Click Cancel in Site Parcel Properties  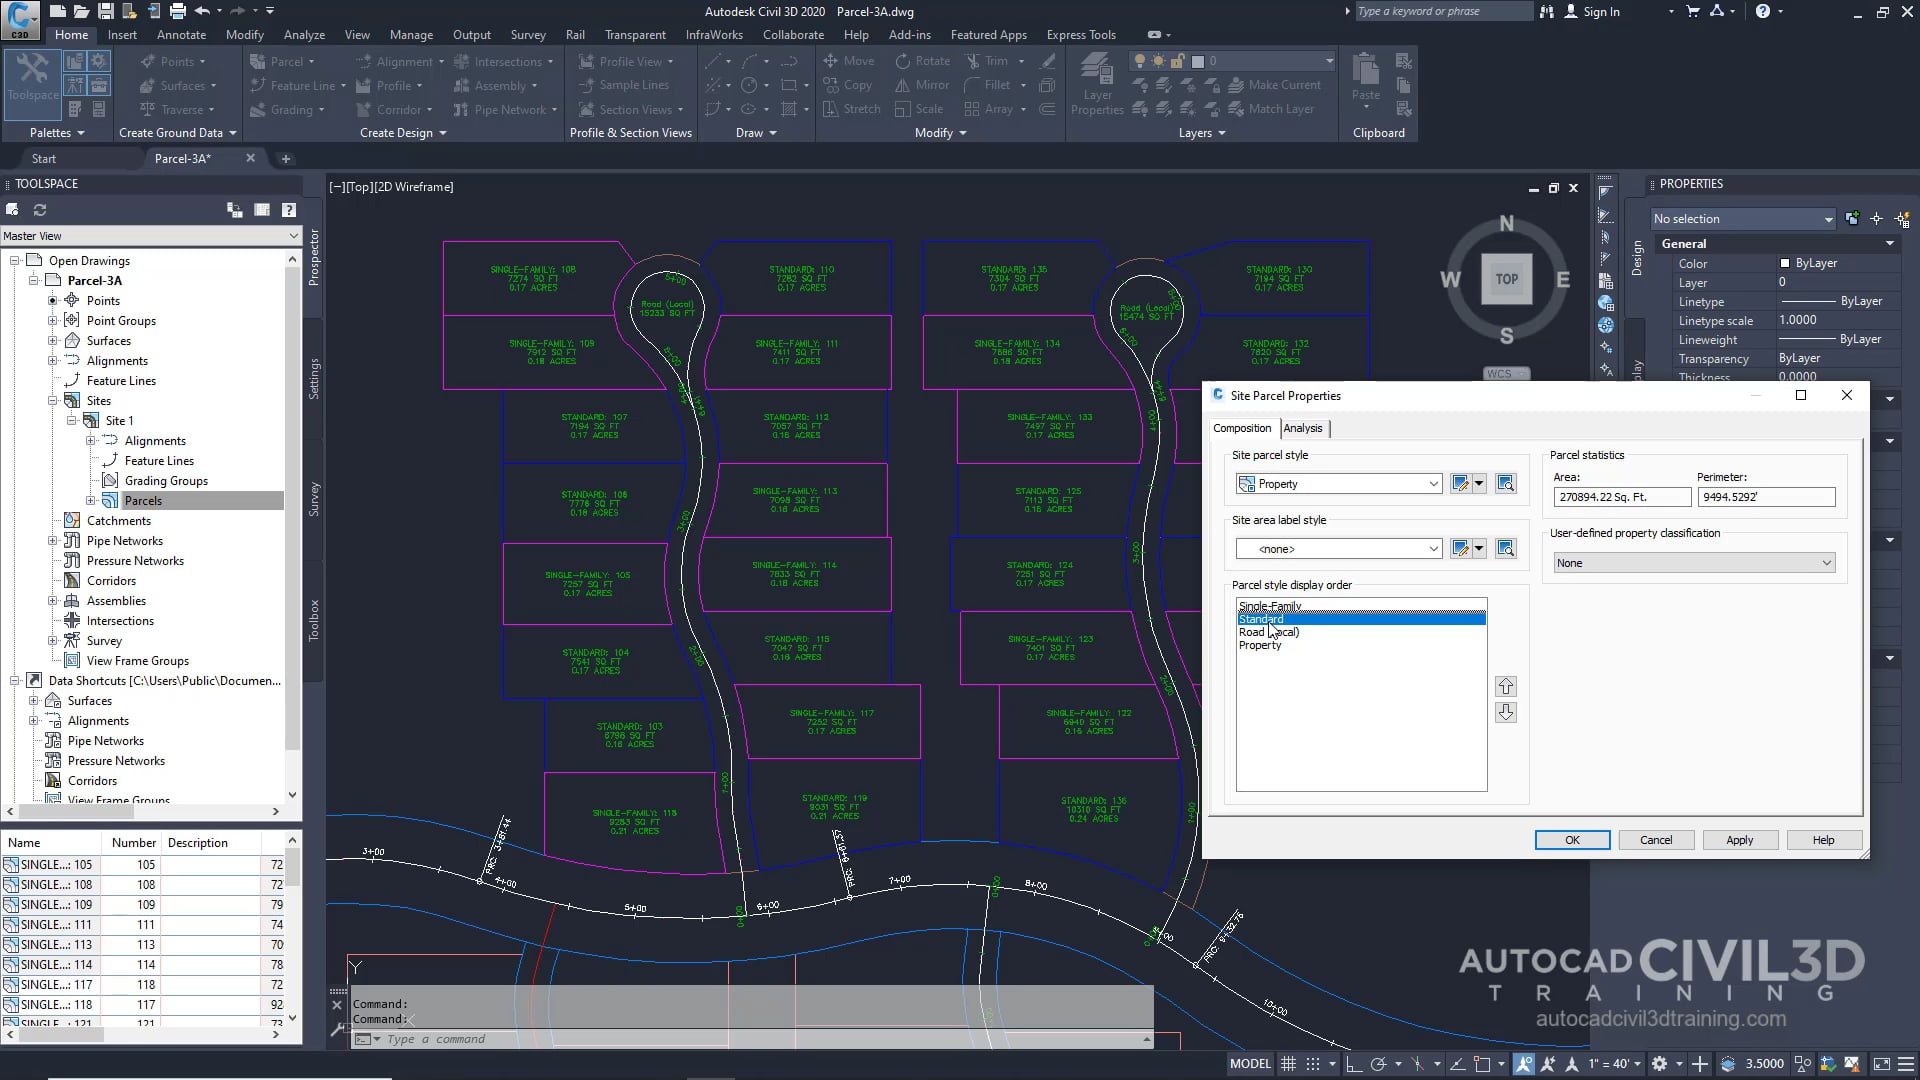(1655, 840)
